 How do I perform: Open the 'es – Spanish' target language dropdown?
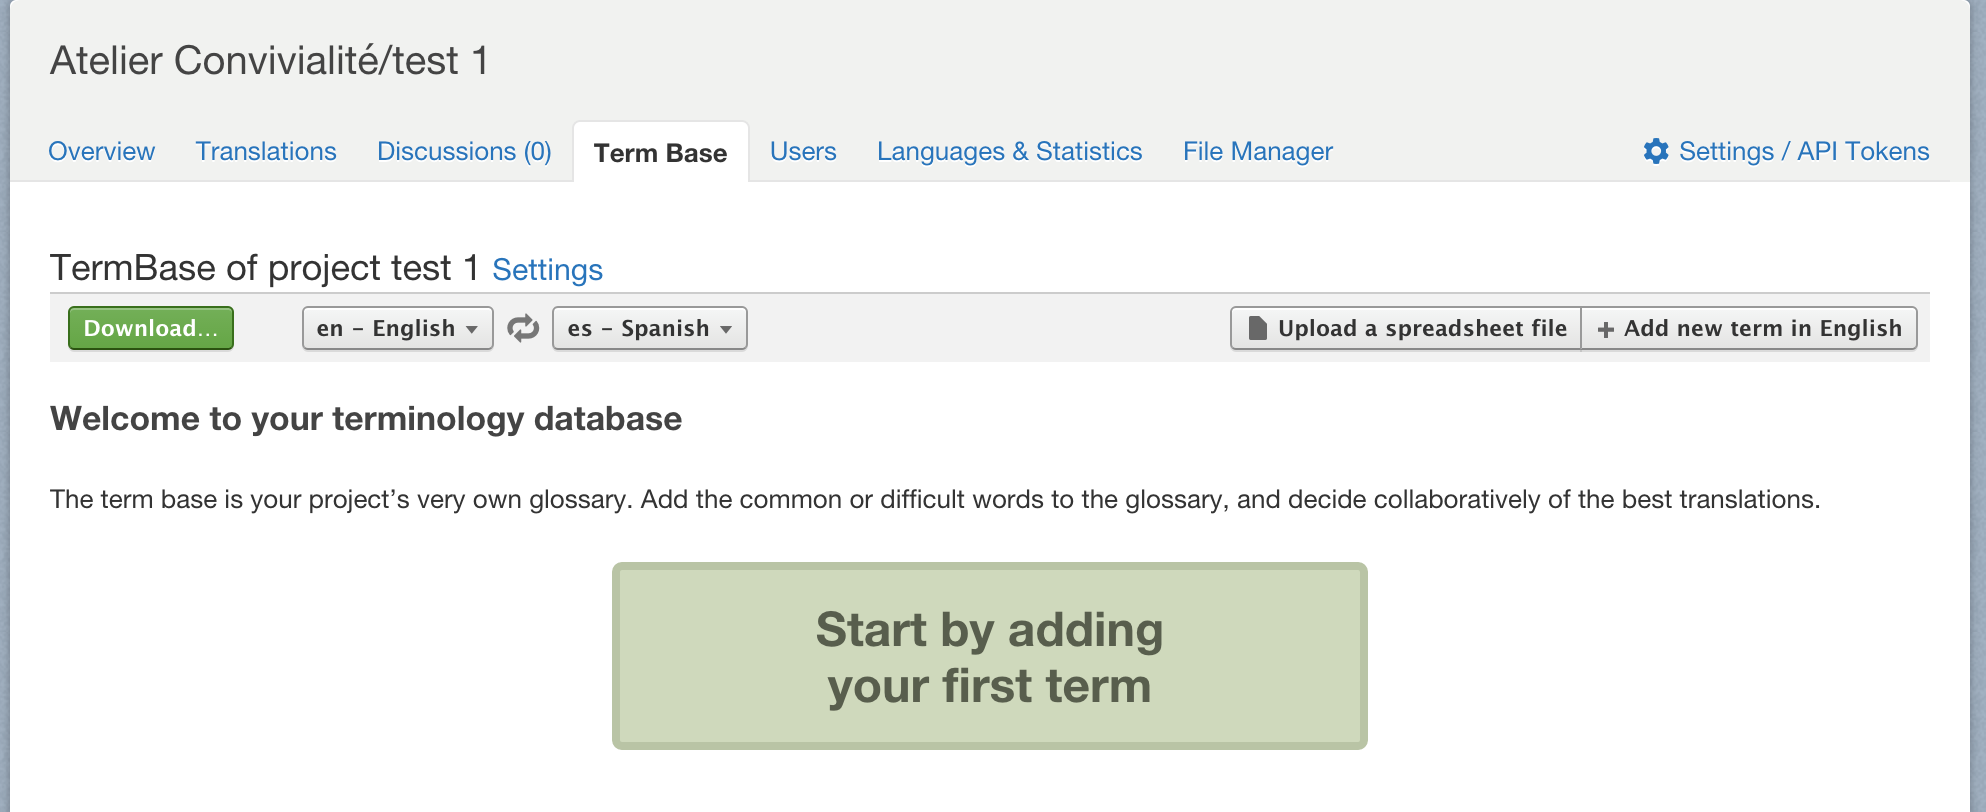click(x=649, y=328)
